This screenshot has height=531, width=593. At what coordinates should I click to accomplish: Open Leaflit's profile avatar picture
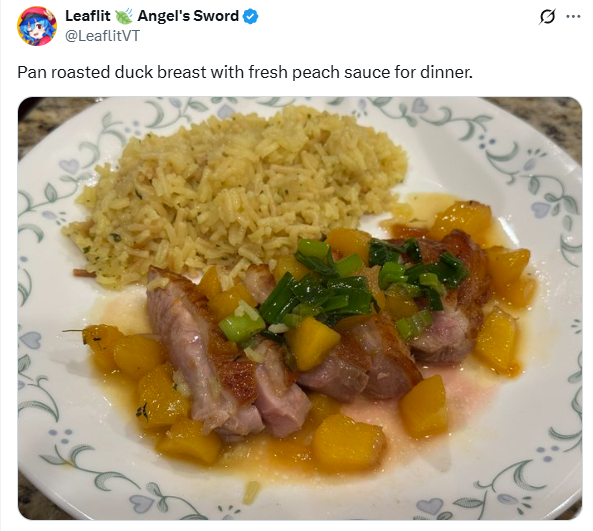(37, 26)
